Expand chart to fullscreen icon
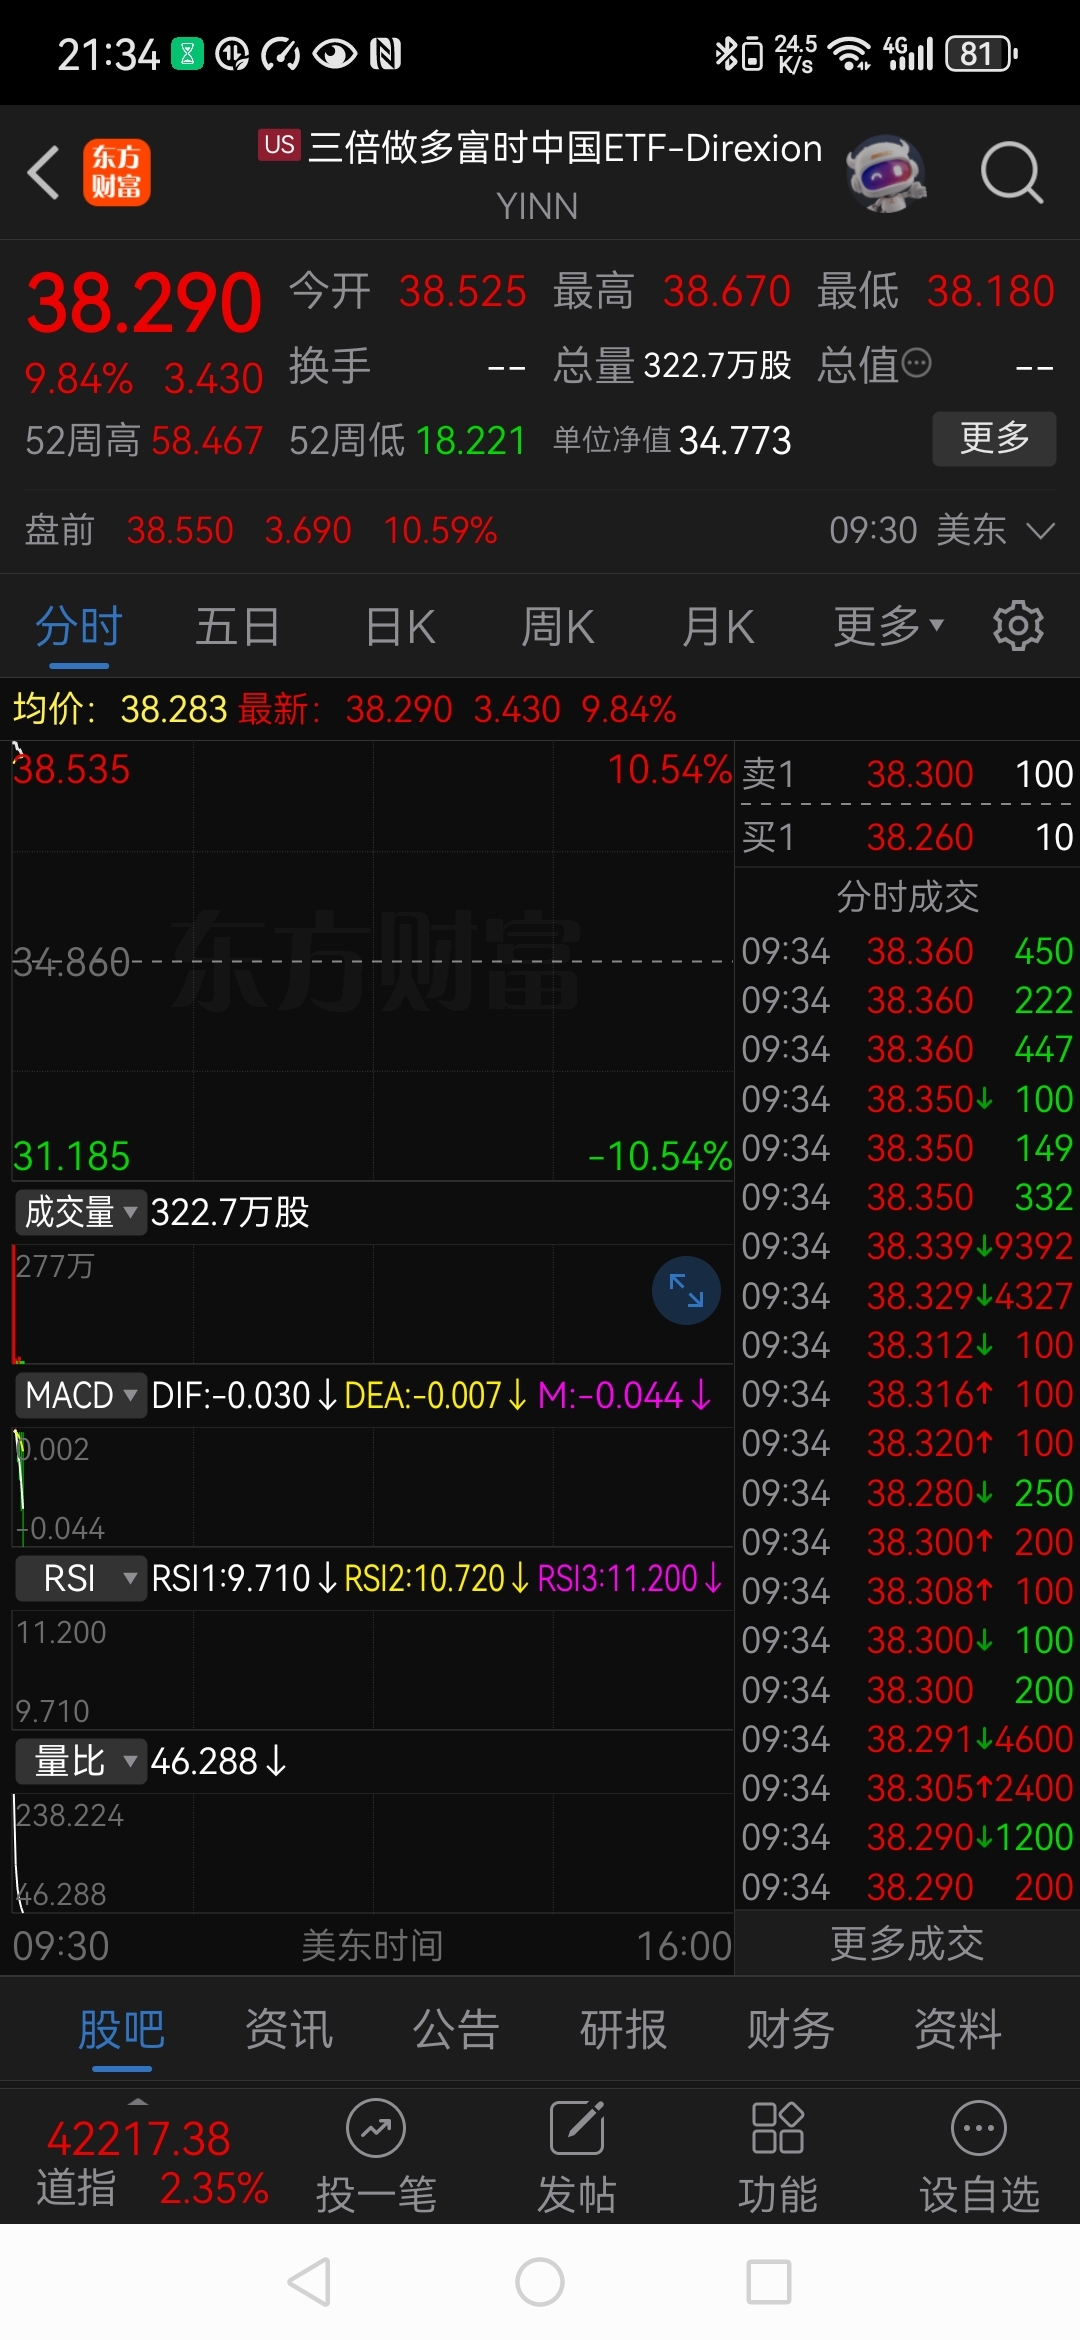 tap(686, 1290)
